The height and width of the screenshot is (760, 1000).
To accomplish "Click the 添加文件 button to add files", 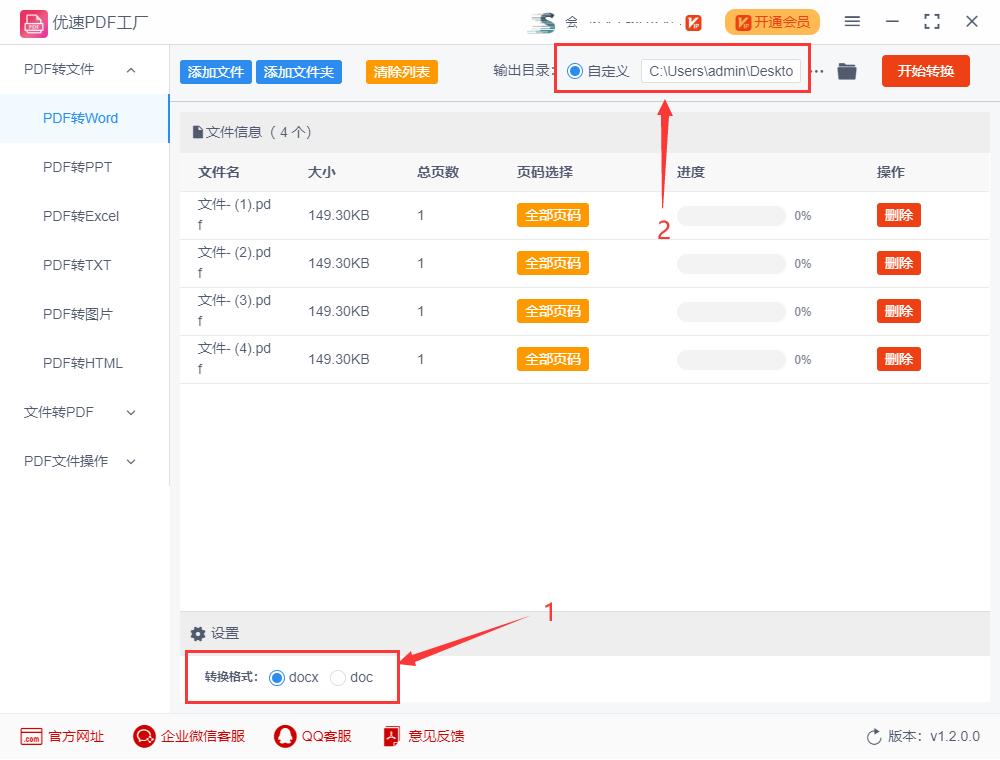I will 214,72.
